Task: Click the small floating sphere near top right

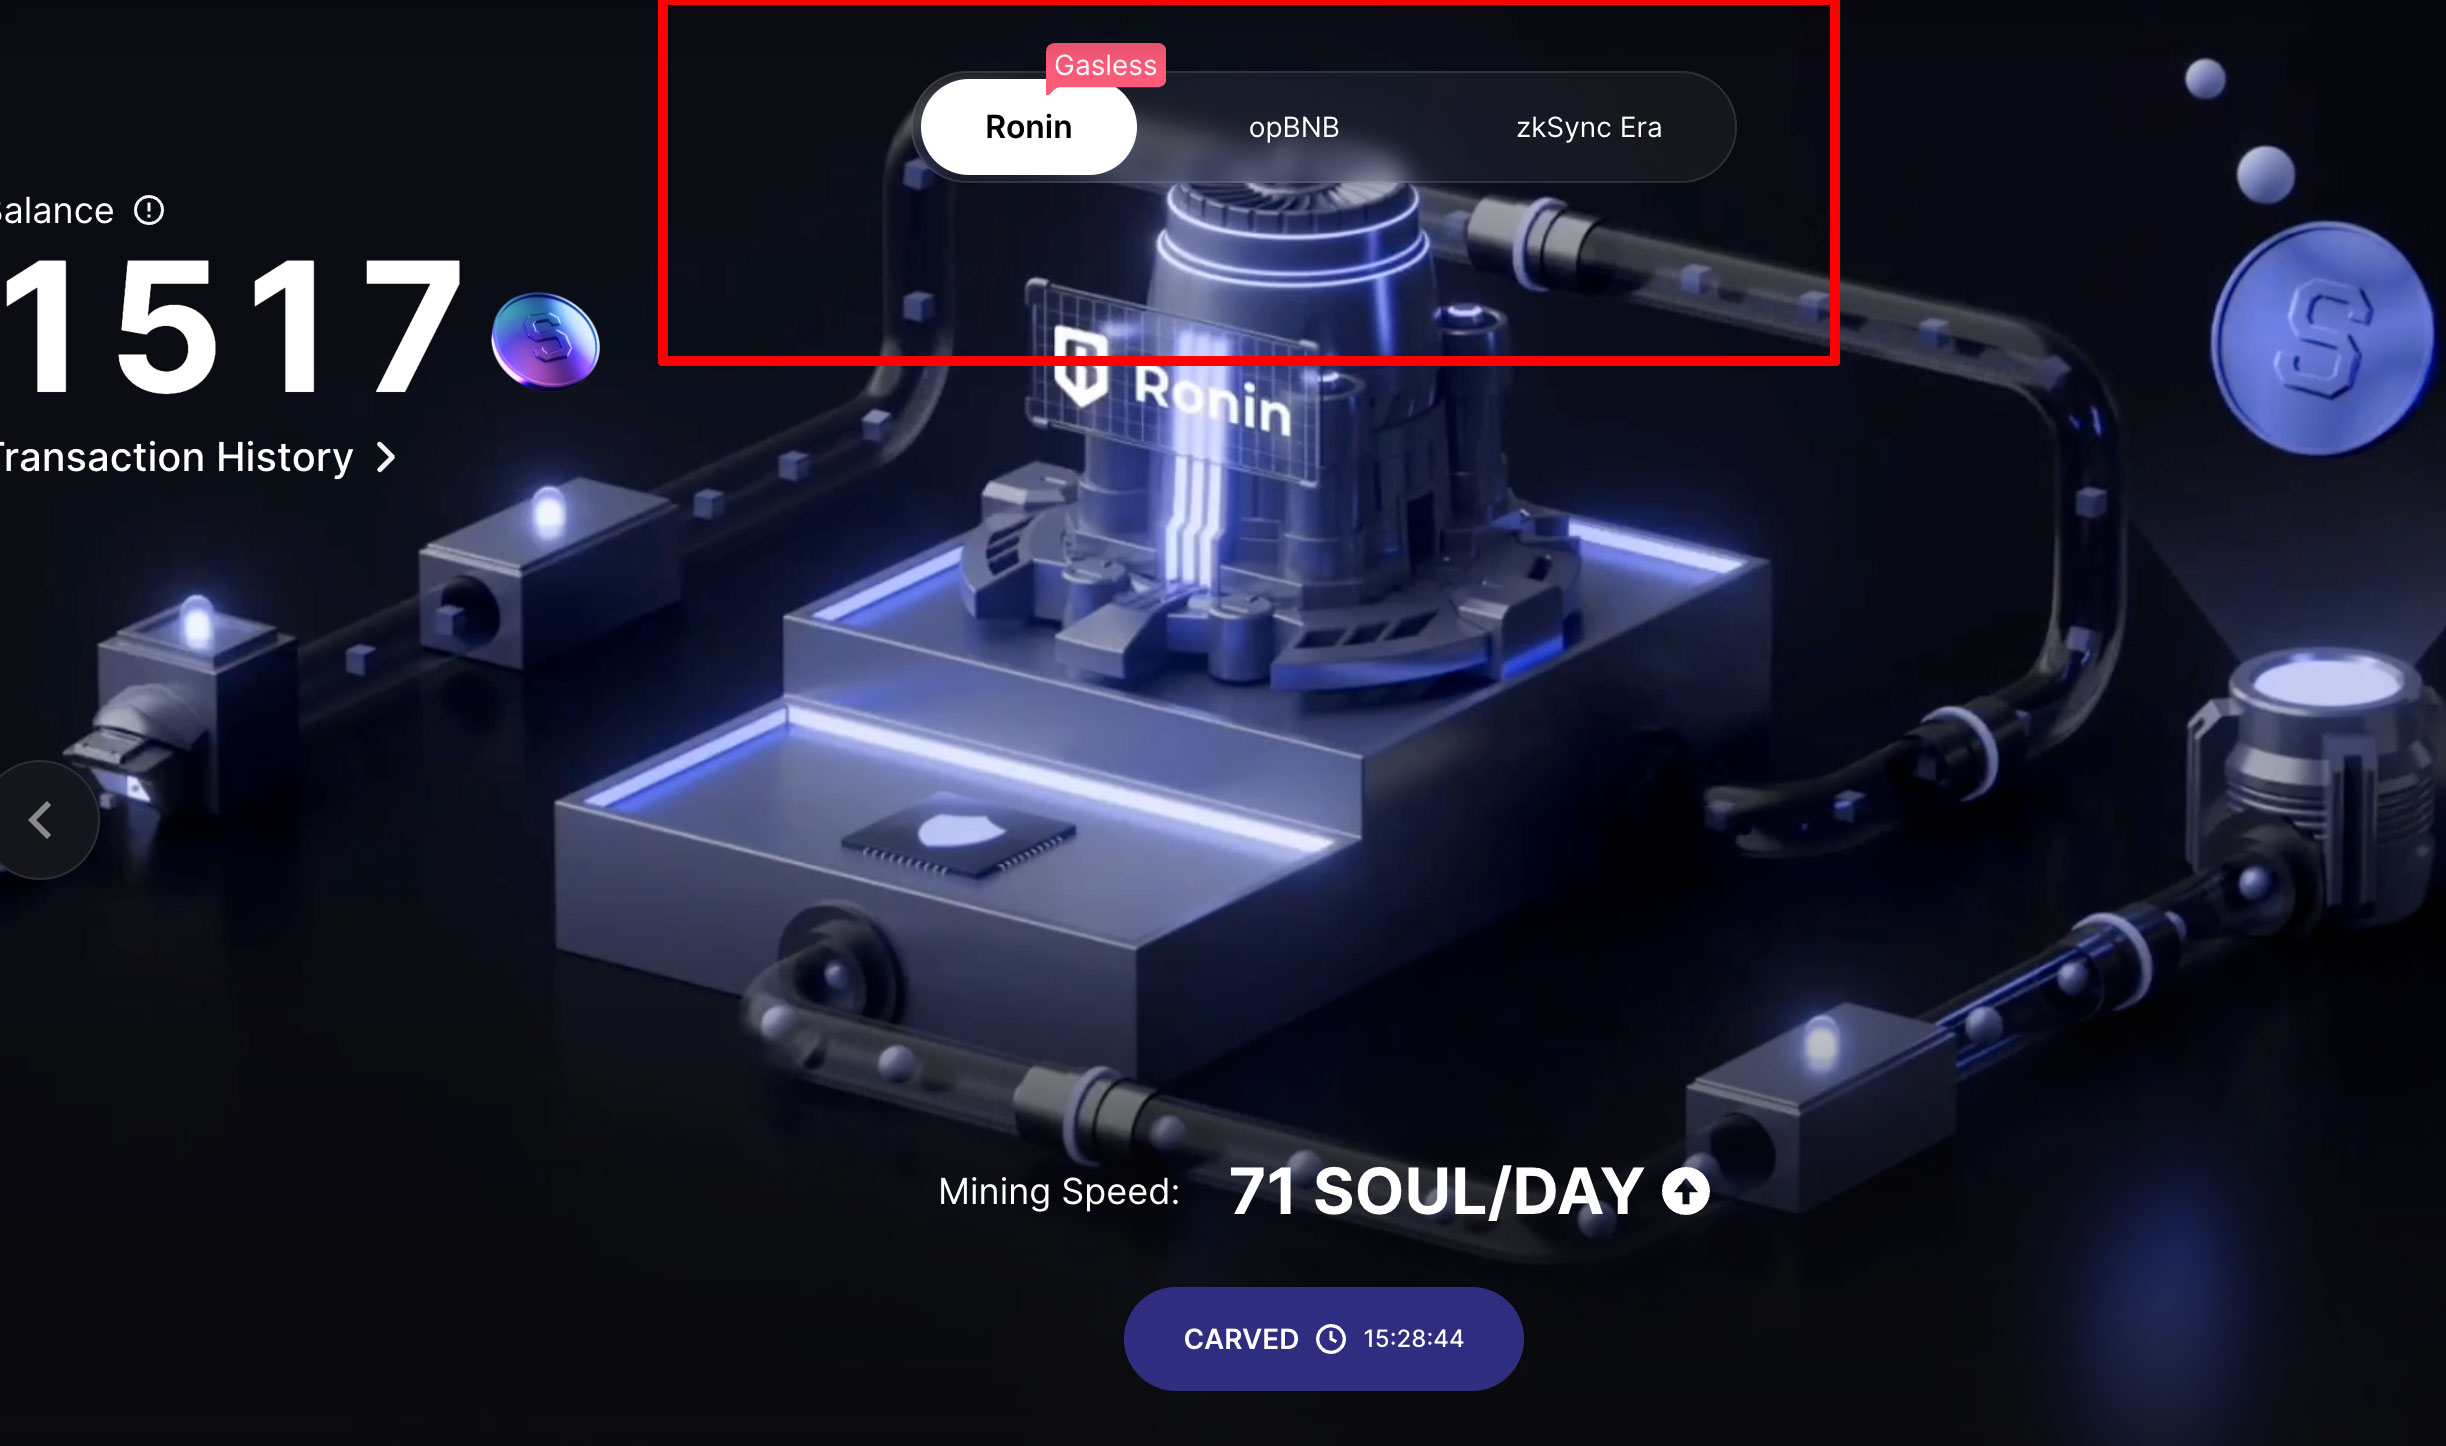Action: click(2205, 79)
